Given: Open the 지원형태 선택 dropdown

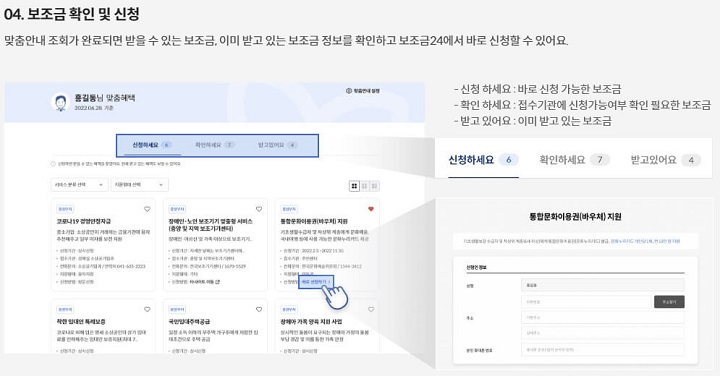Looking at the screenshot, I should point(140,185).
